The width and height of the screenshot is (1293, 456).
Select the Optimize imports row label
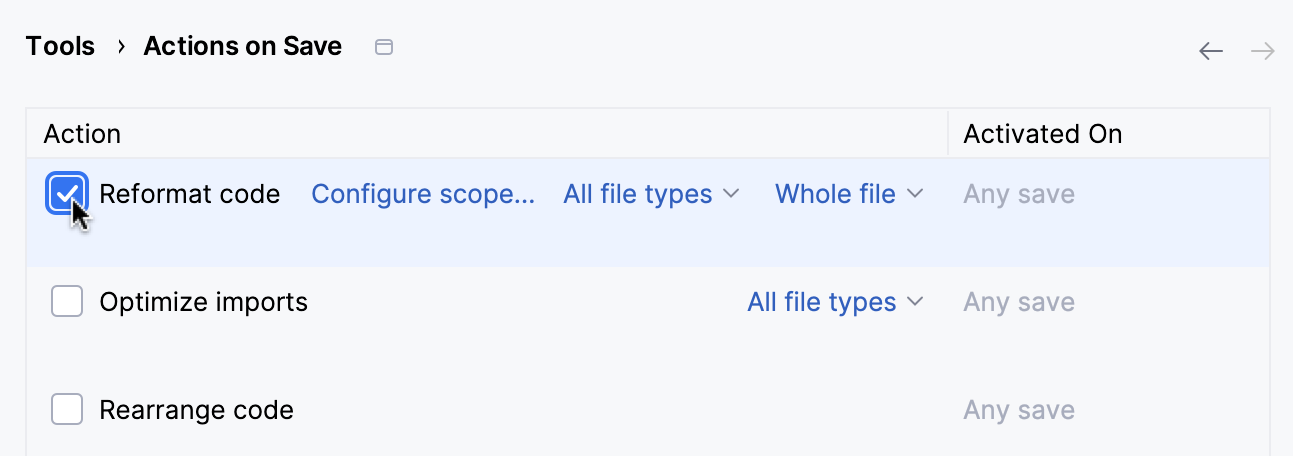204,302
